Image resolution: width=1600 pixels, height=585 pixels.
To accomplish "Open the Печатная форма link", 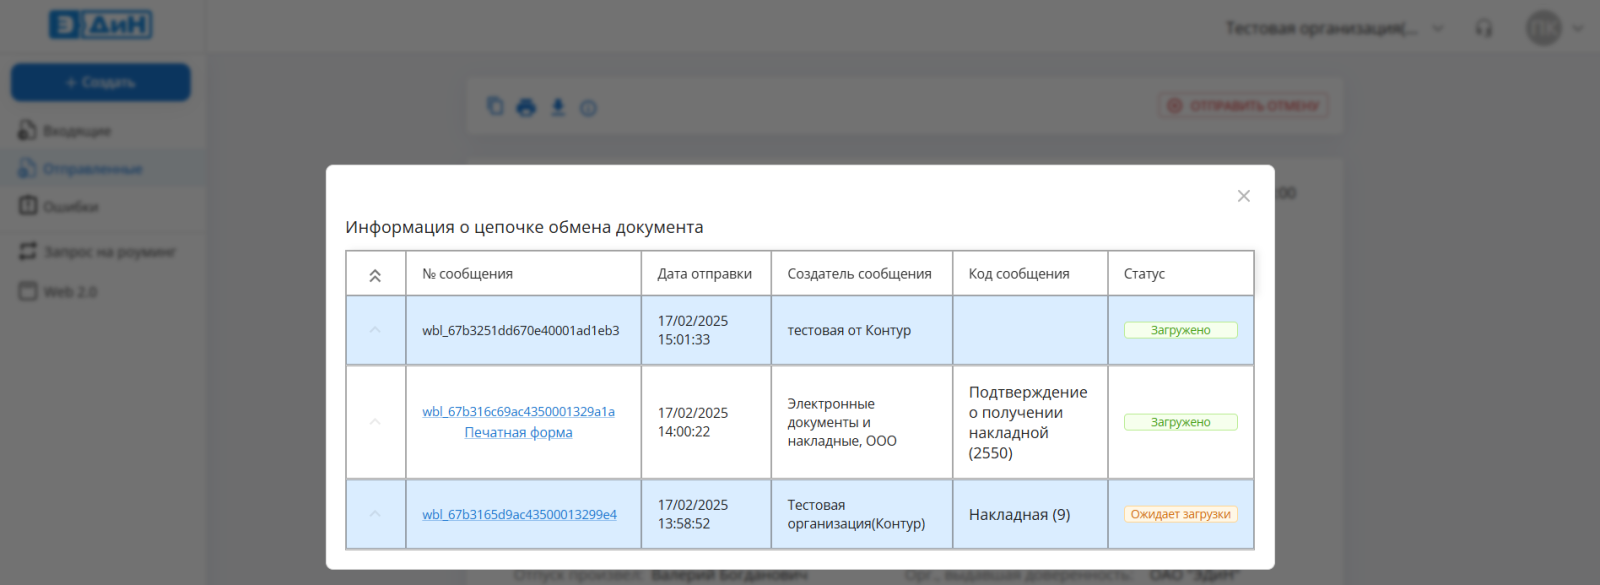I will (x=518, y=433).
